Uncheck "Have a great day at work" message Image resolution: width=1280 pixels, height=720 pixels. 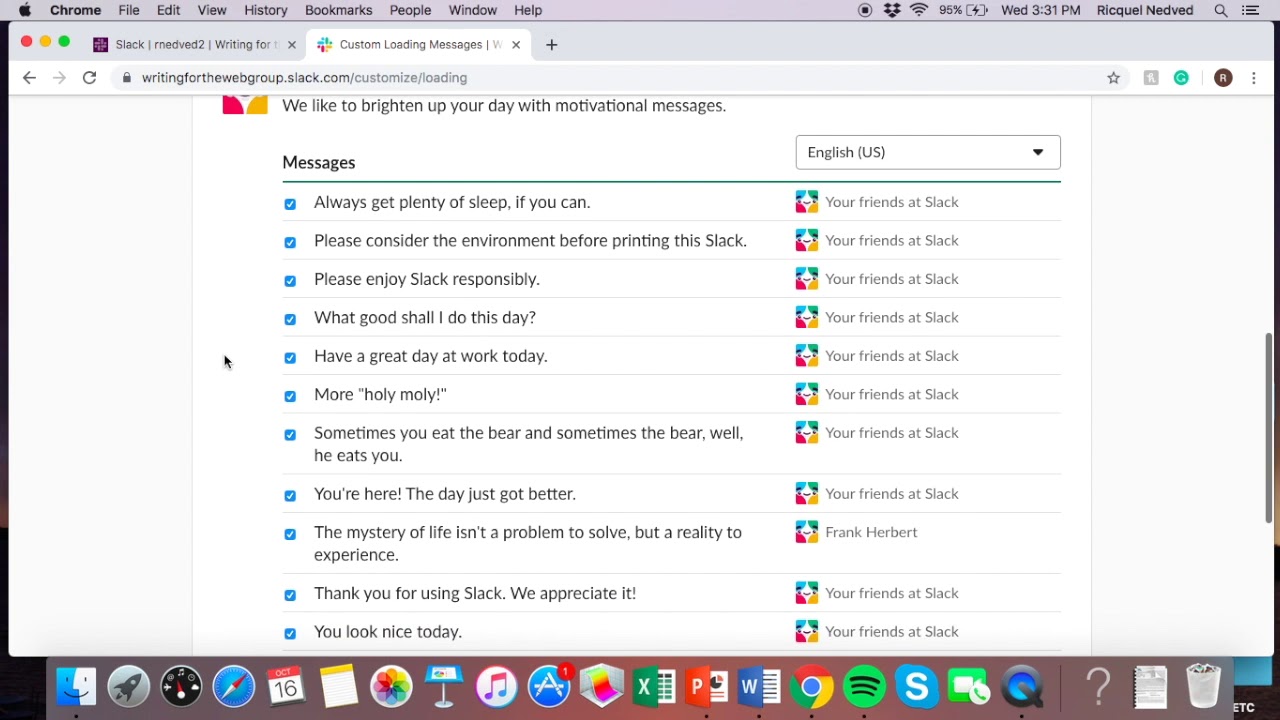click(290, 358)
